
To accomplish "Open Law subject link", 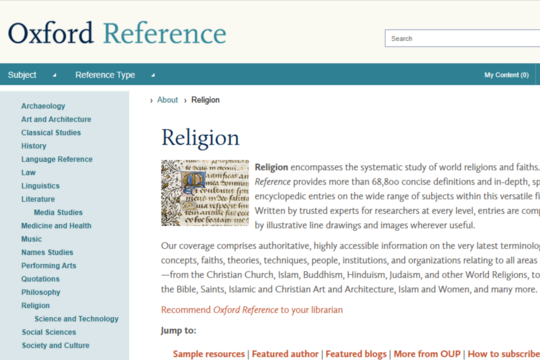I will pyautogui.click(x=28, y=173).
